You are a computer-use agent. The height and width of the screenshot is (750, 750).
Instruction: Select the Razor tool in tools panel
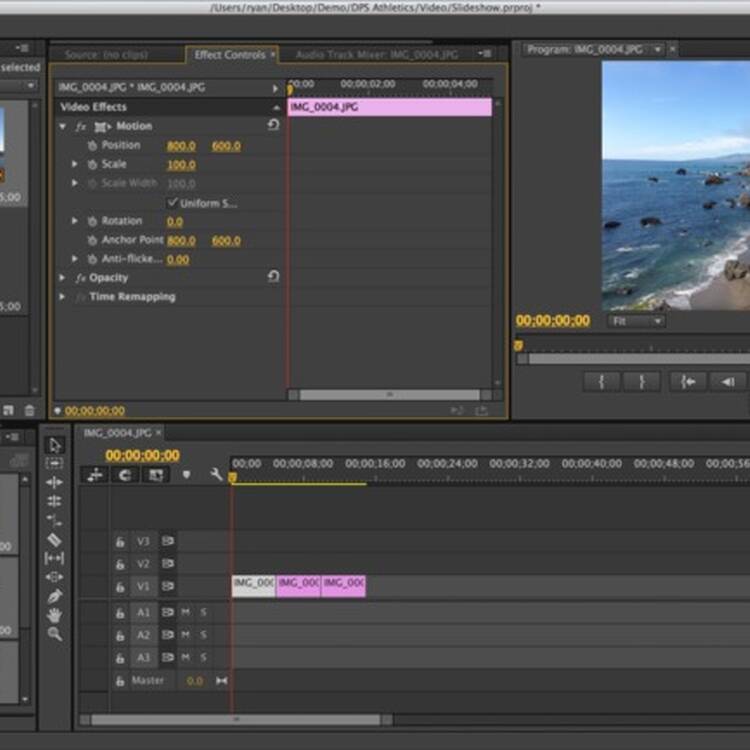[x=54, y=540]
